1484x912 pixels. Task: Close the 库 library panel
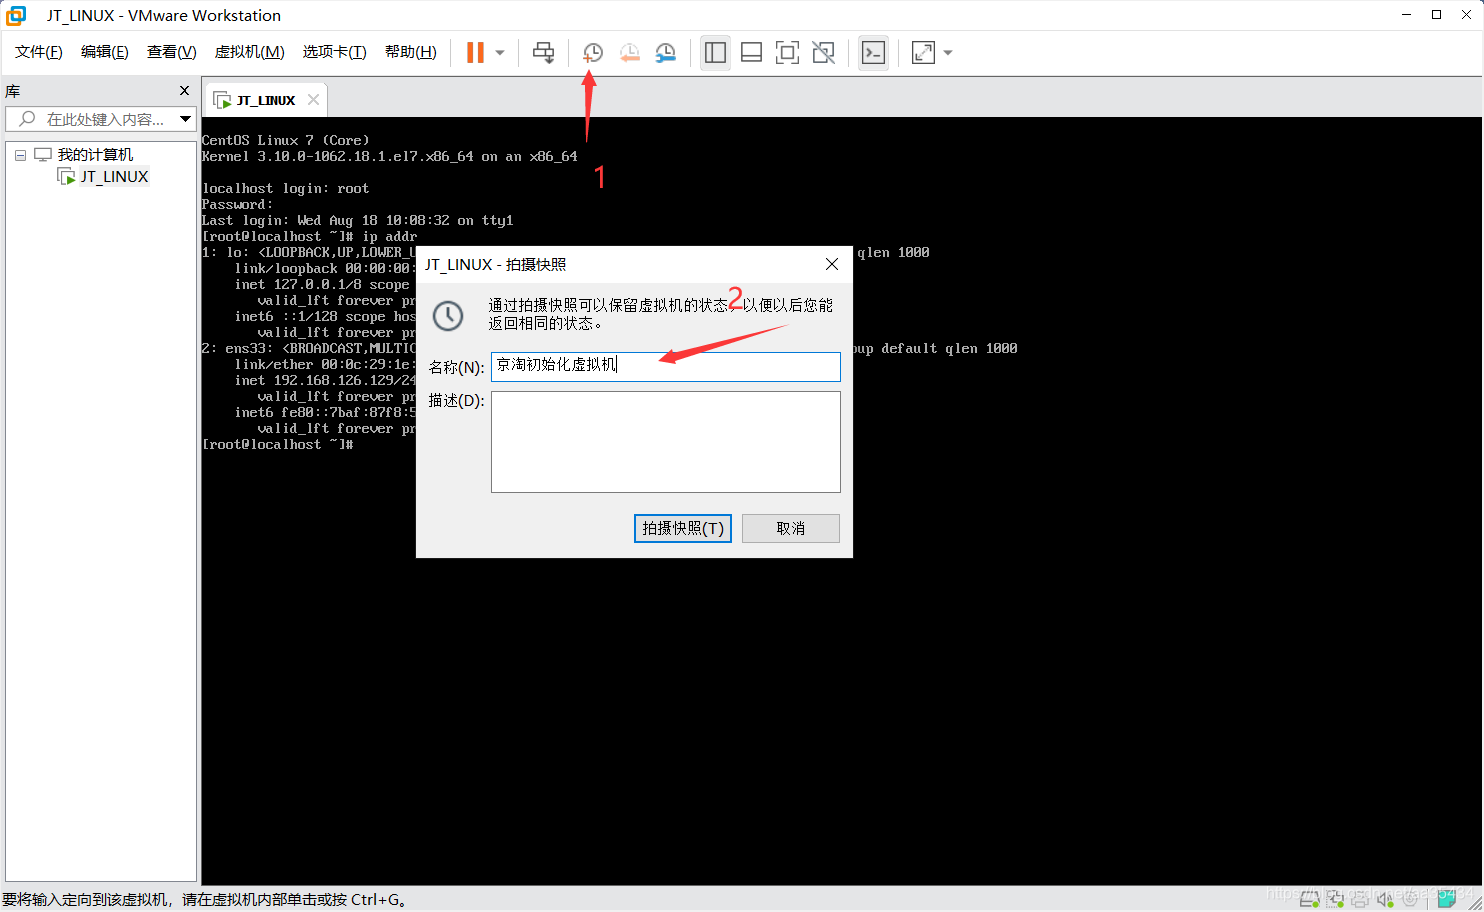coord(184,91)
